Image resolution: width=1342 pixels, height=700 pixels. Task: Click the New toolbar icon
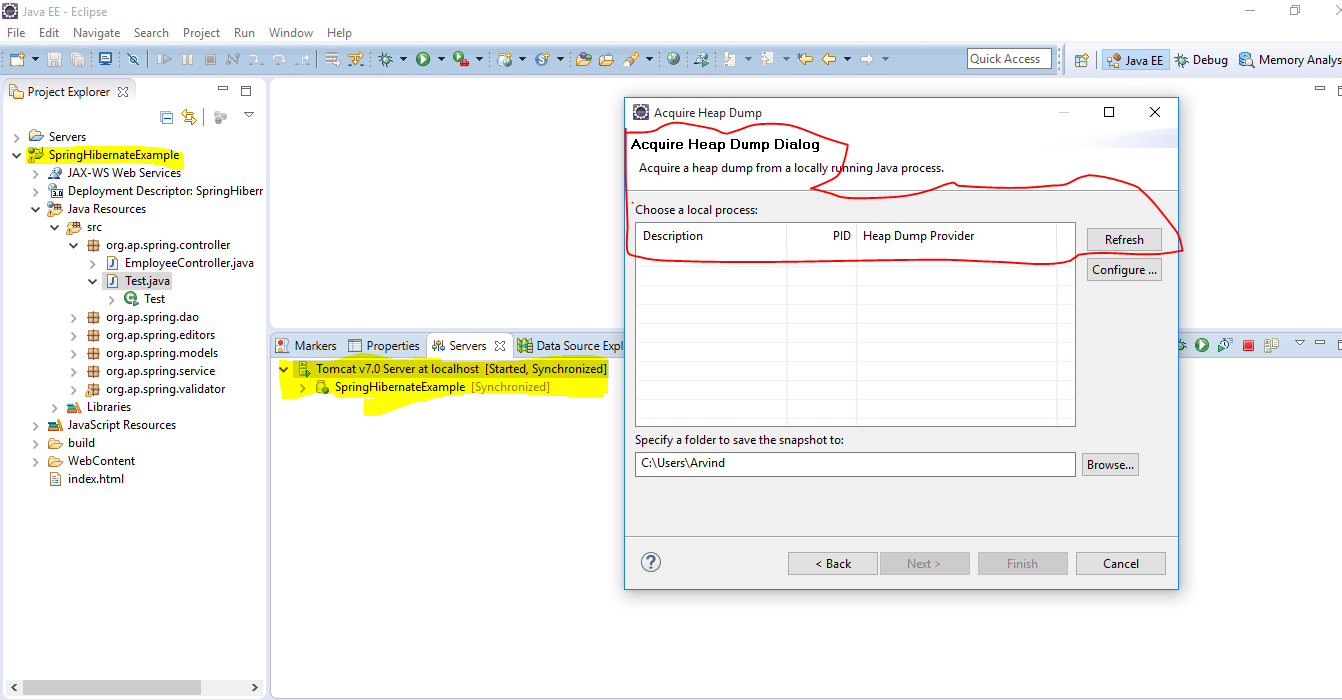point(17,59)
